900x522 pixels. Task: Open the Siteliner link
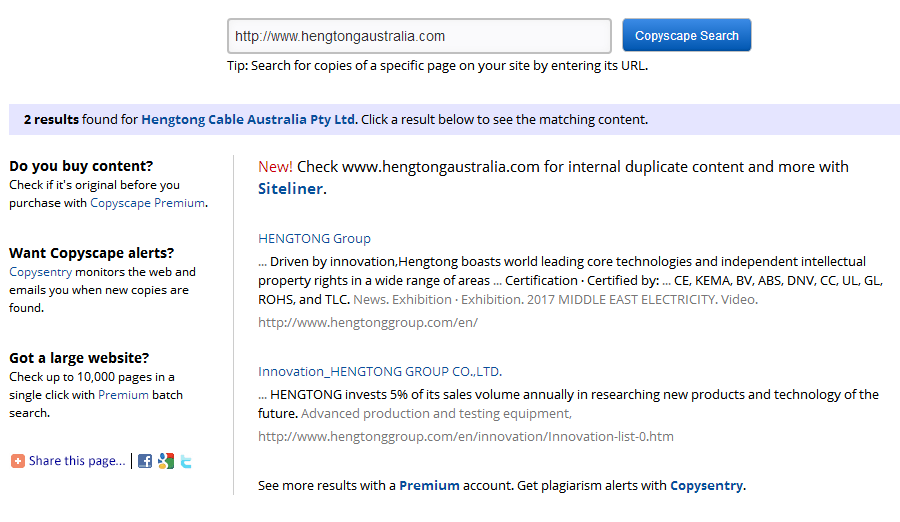click(x=290, y=188)
